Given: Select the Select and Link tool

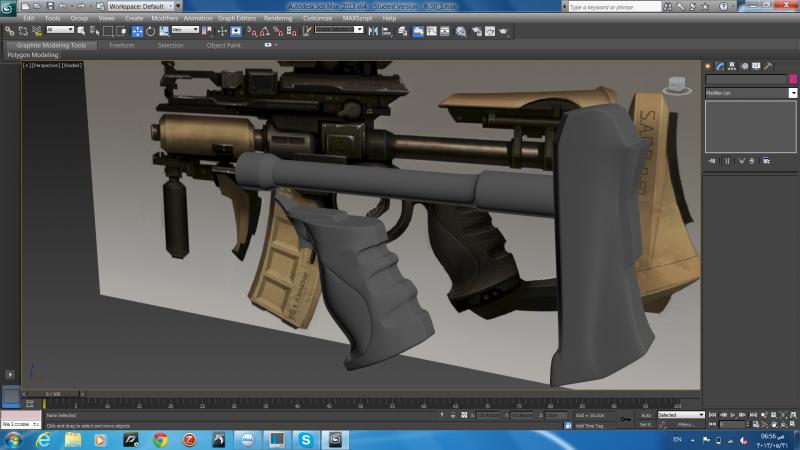Looking at the screenshot, I should (x=9, y=31).
